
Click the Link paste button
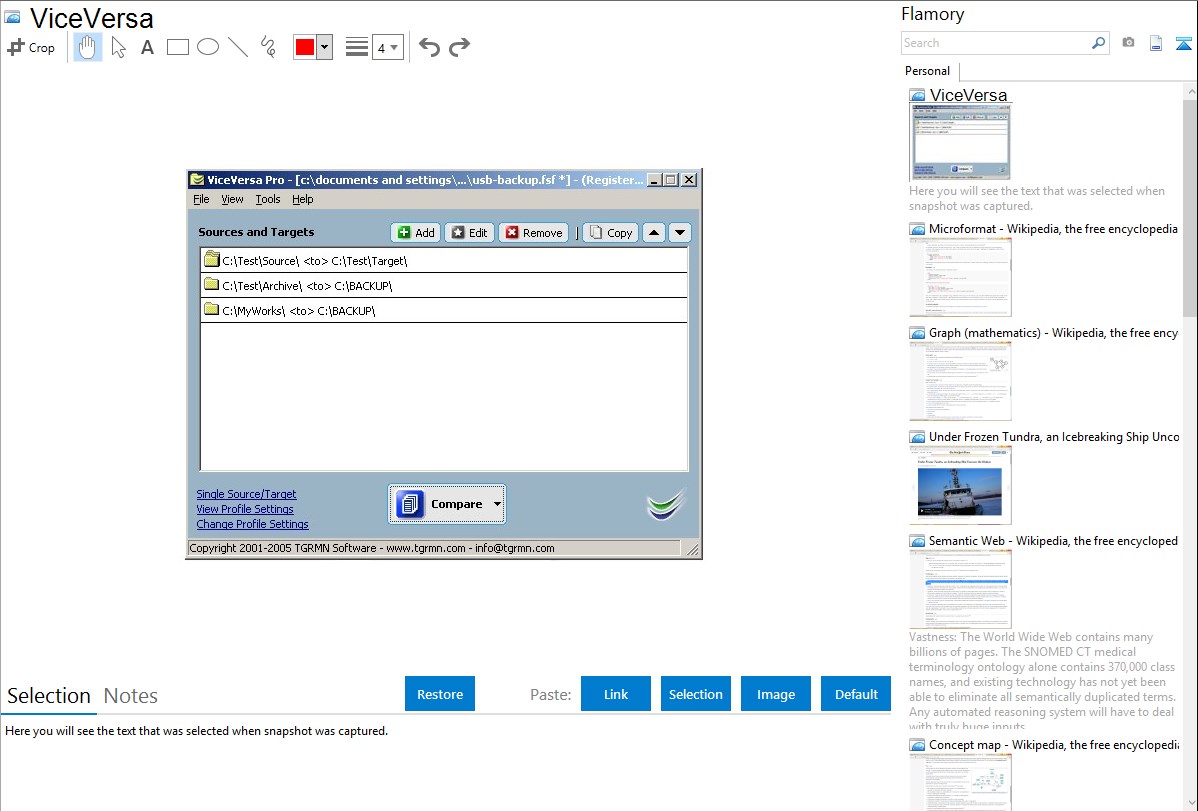[616, 694]
